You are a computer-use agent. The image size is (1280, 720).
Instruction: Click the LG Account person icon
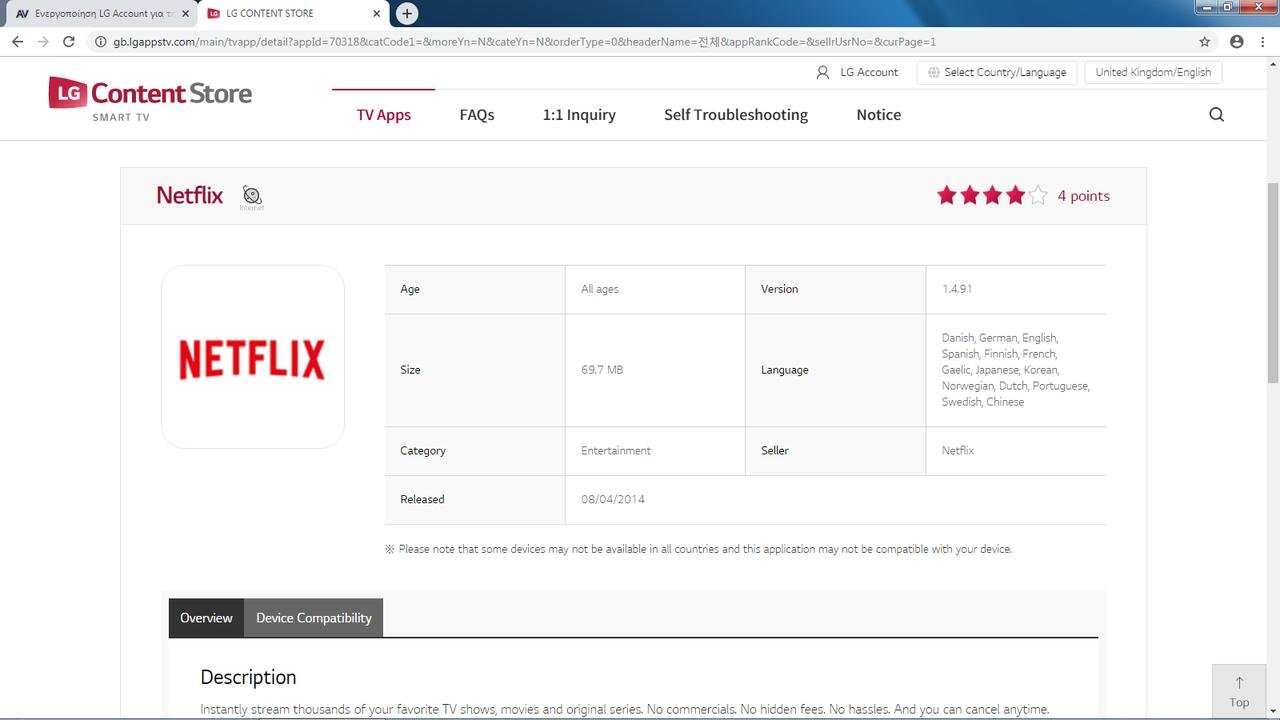(823, 72)
